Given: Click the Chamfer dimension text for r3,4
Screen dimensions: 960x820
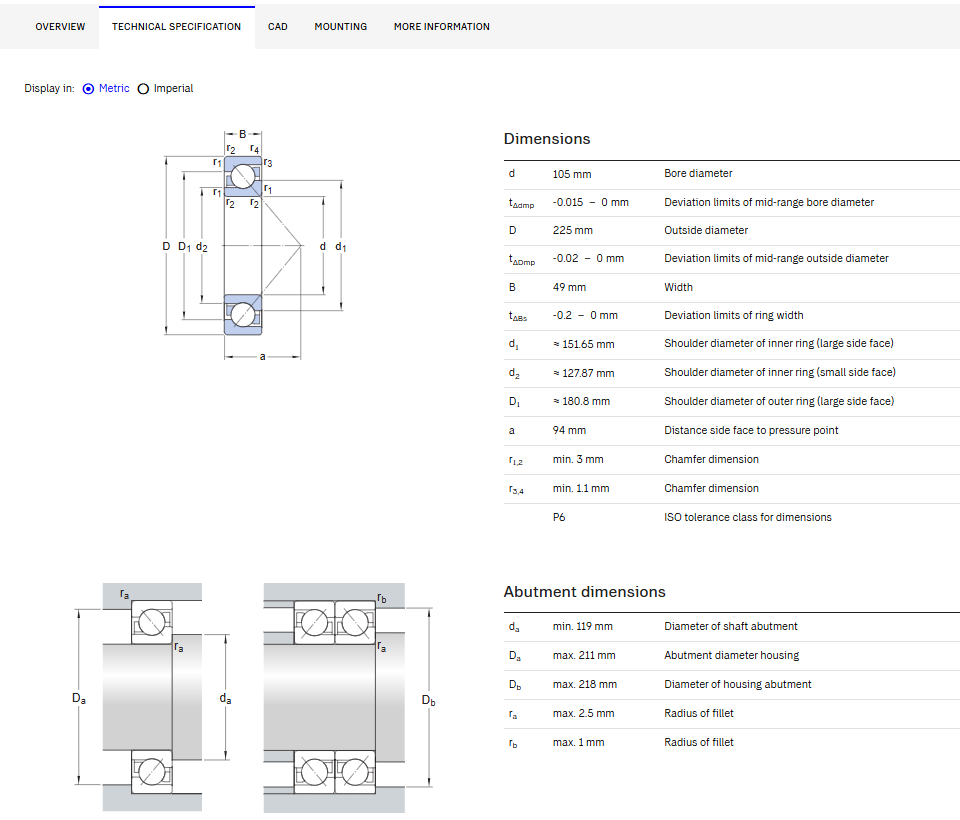Looking at the screenshot, I should coord(711,489).
